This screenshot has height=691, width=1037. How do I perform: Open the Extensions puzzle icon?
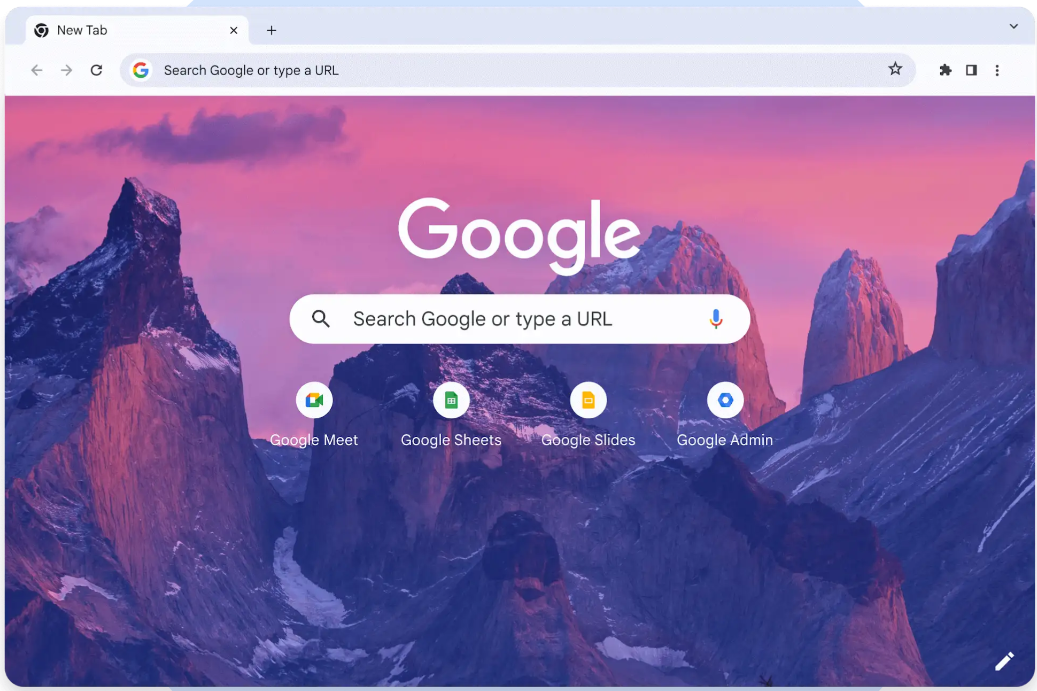pyautogui.click(x=945, y=70)
